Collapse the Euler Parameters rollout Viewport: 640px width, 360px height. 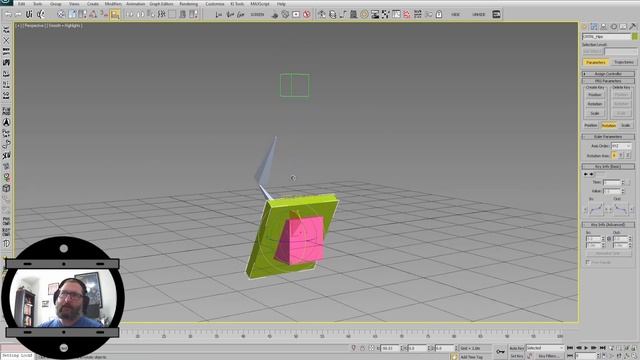[x=608, y=137]
